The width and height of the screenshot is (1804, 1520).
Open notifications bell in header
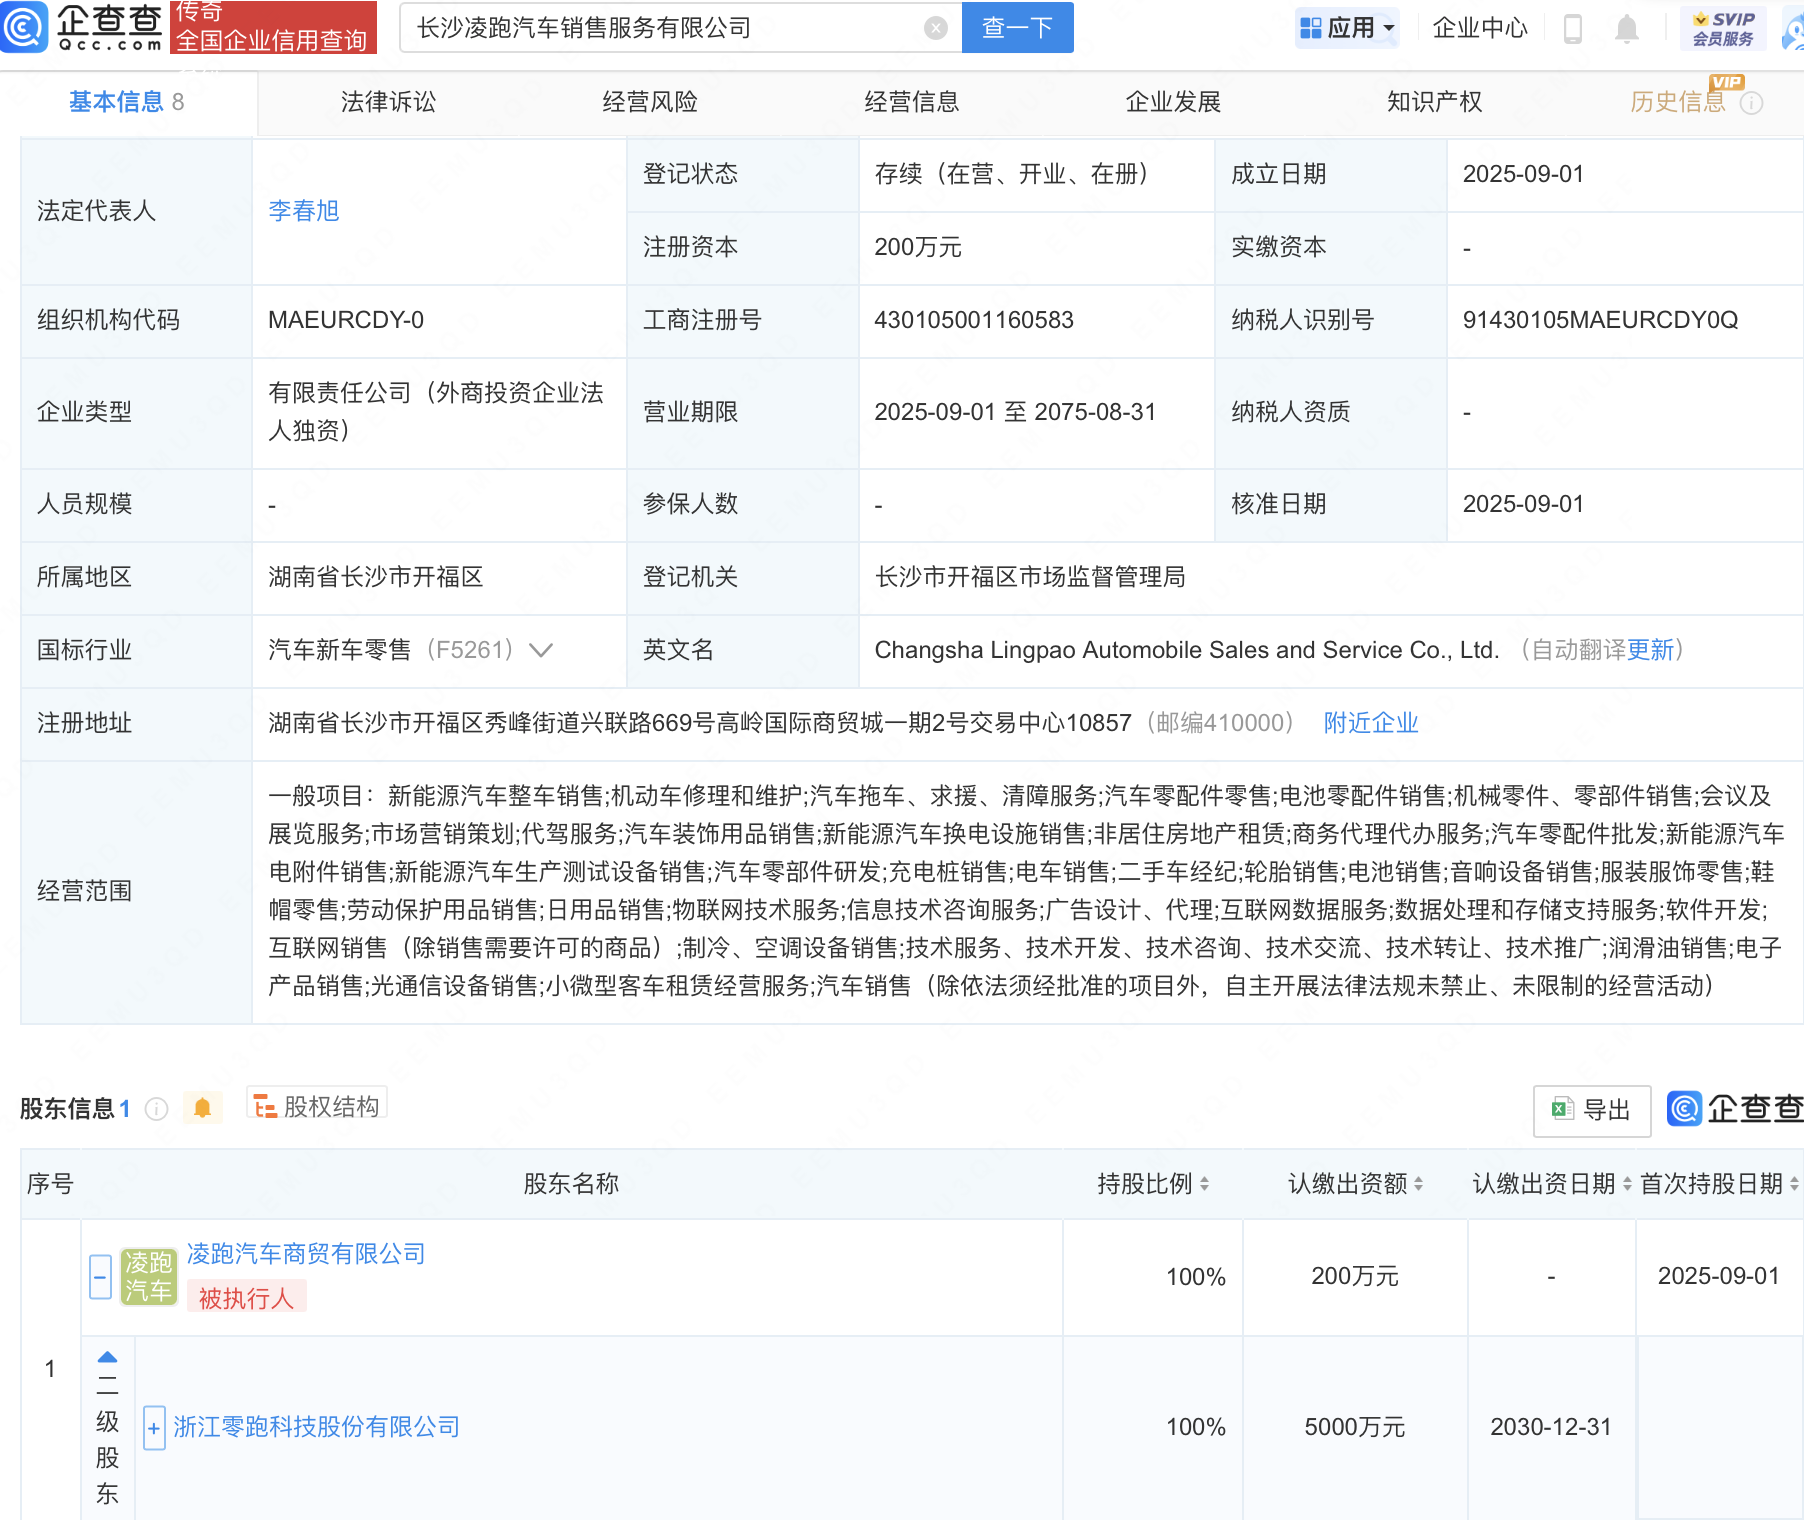pyautogui.click(x=1626, y=29)
